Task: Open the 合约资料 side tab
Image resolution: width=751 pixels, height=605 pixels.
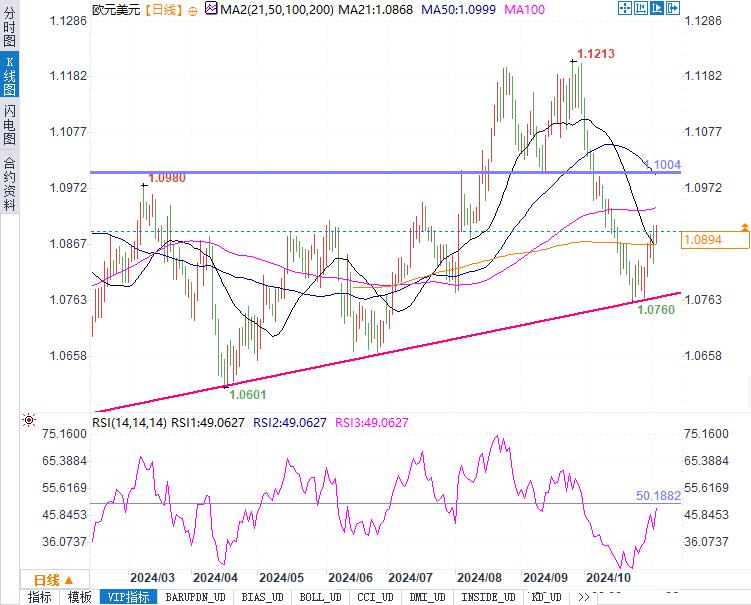Action: (x=9, y=184)
